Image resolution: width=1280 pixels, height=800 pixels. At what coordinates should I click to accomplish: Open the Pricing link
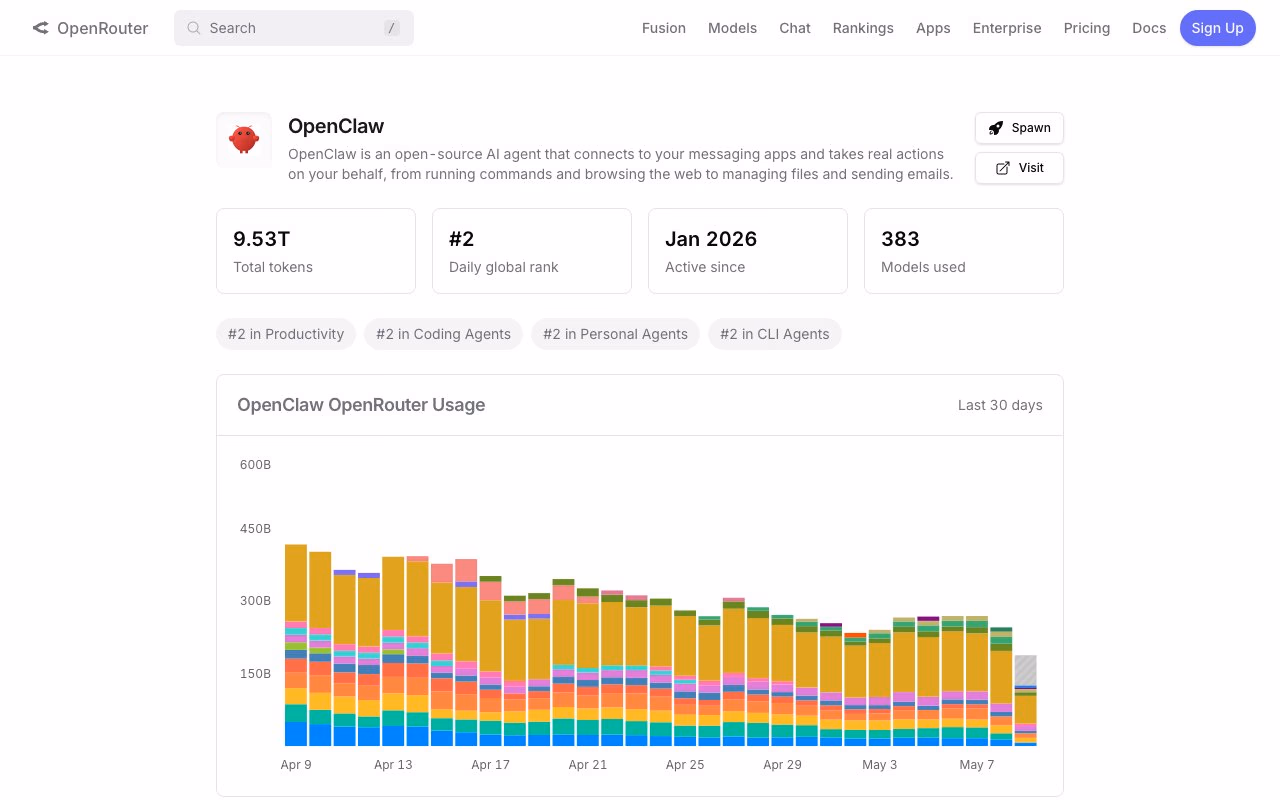pyautogui.click(x=1087, y=28)
